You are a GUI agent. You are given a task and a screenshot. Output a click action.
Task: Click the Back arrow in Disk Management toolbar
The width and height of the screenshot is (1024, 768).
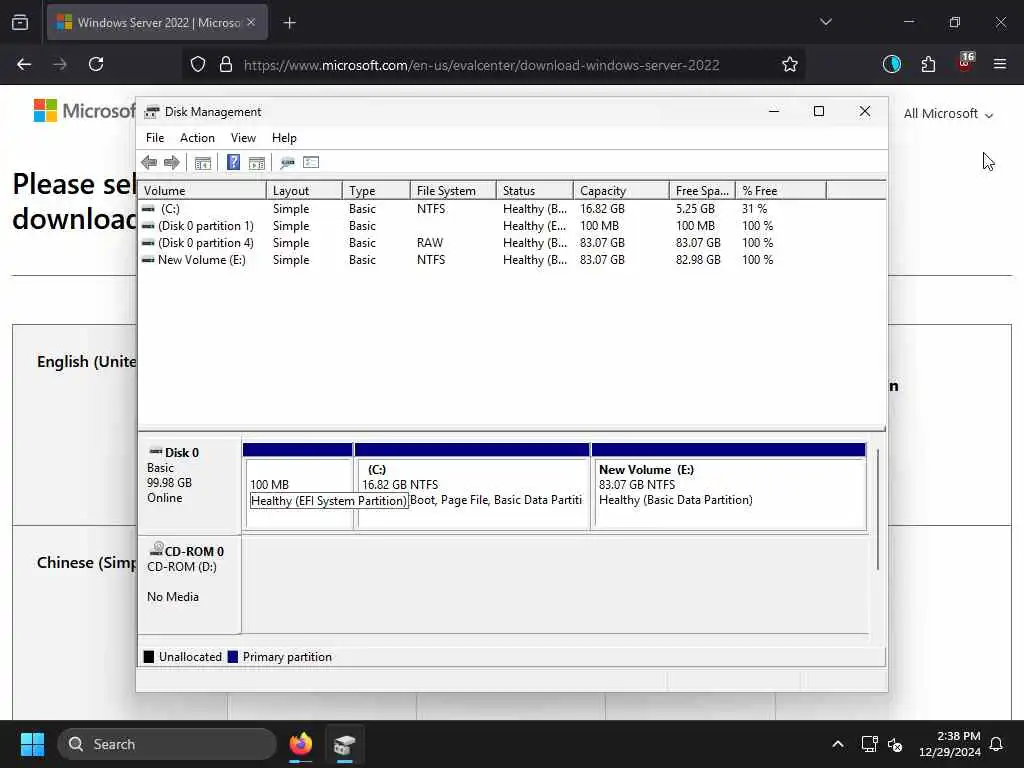pos(149,163)
